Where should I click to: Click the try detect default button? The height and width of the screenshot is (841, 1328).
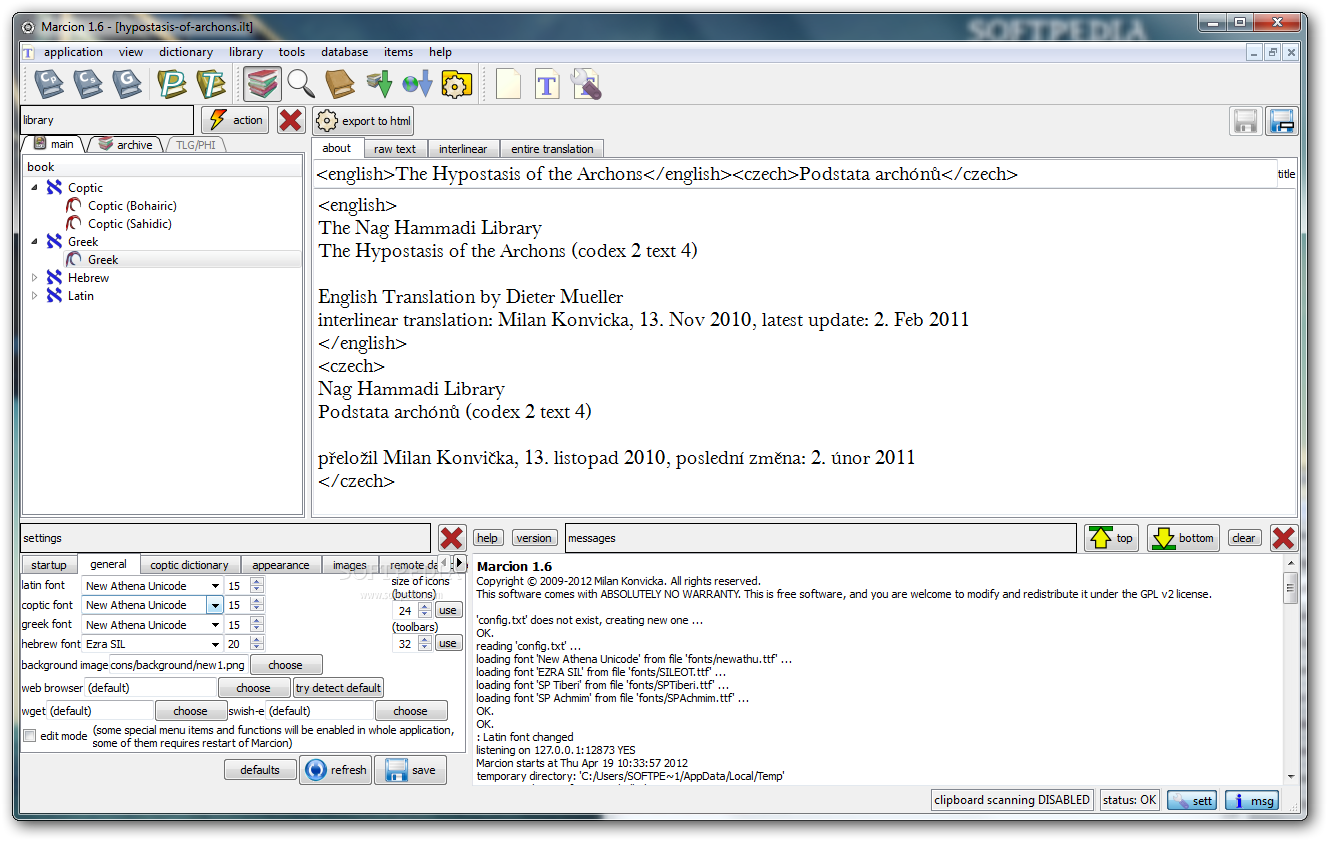(338, 688)
